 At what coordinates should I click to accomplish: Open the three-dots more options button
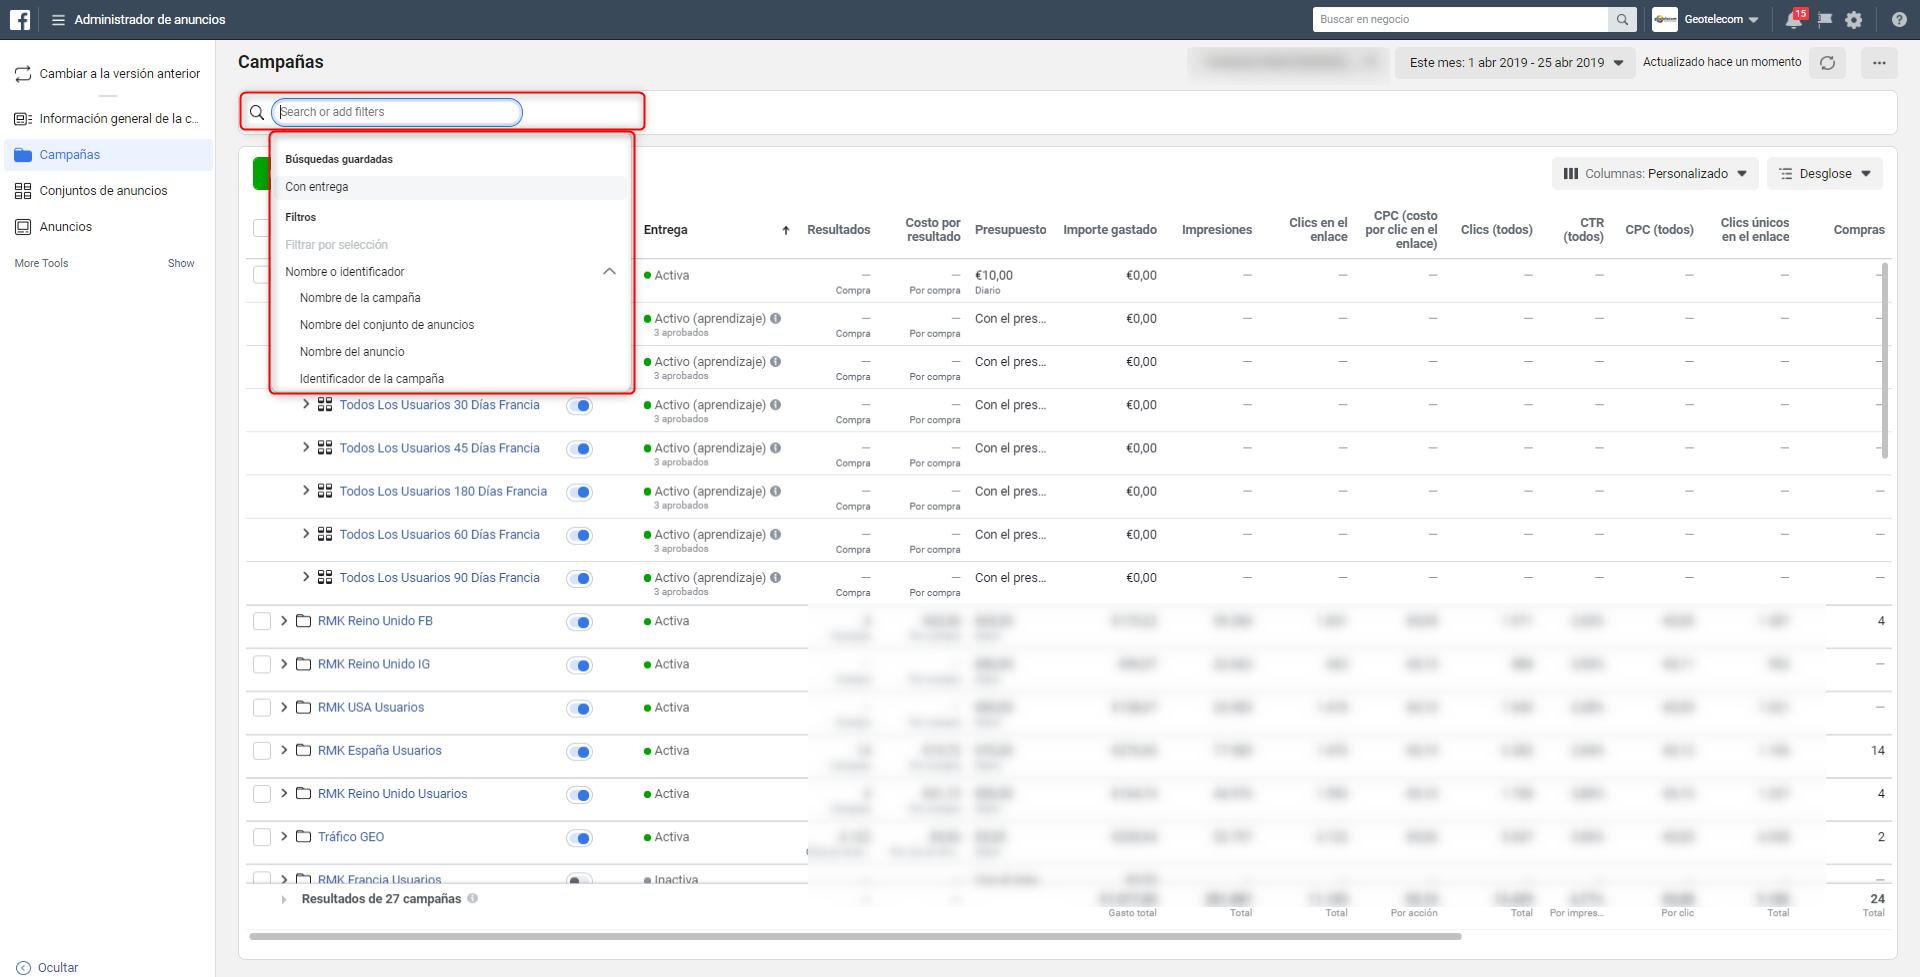(x=1879, y=63)
